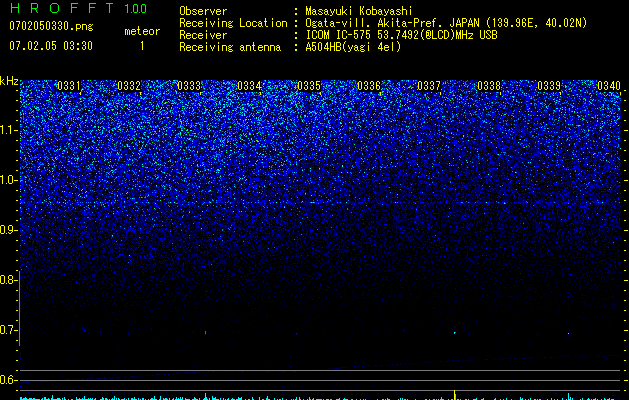Screen dimensions: 629x400
Task: Click the faint echo dot near 0339
Action: tap(568, 333)
